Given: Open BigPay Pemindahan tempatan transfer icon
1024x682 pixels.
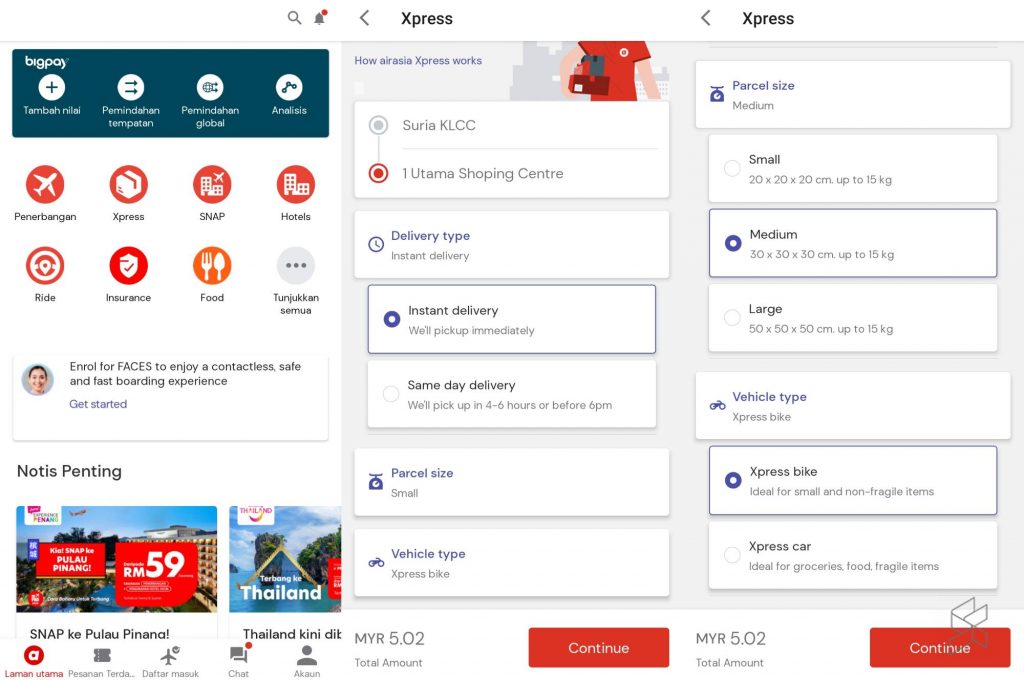Looking at the screenshot, I should coord(131,87).
